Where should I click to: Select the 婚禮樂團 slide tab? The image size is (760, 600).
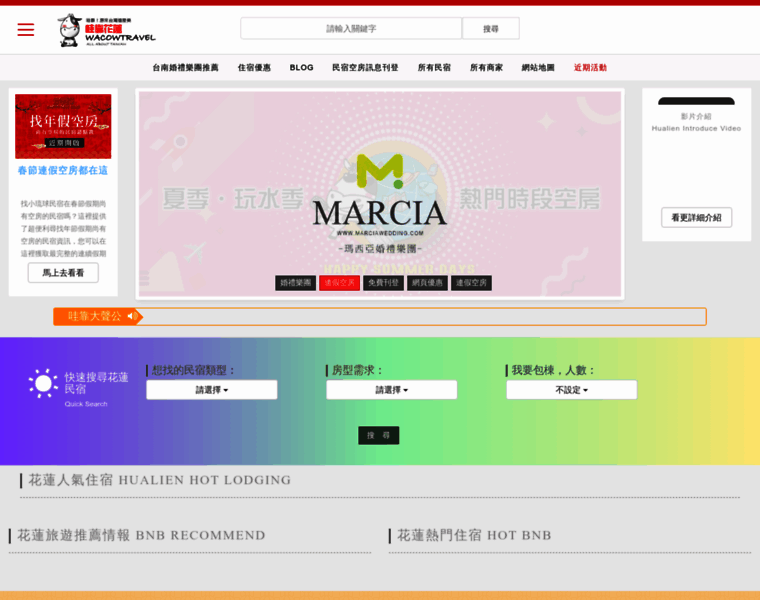click(x=296, y=283)
